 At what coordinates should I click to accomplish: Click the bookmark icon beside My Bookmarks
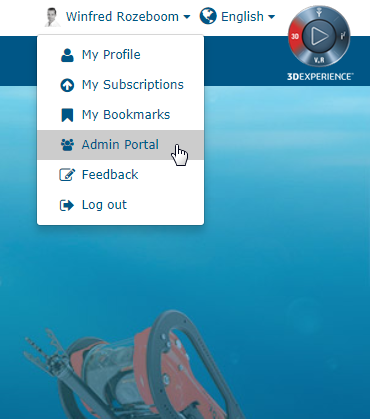[67, 115]
